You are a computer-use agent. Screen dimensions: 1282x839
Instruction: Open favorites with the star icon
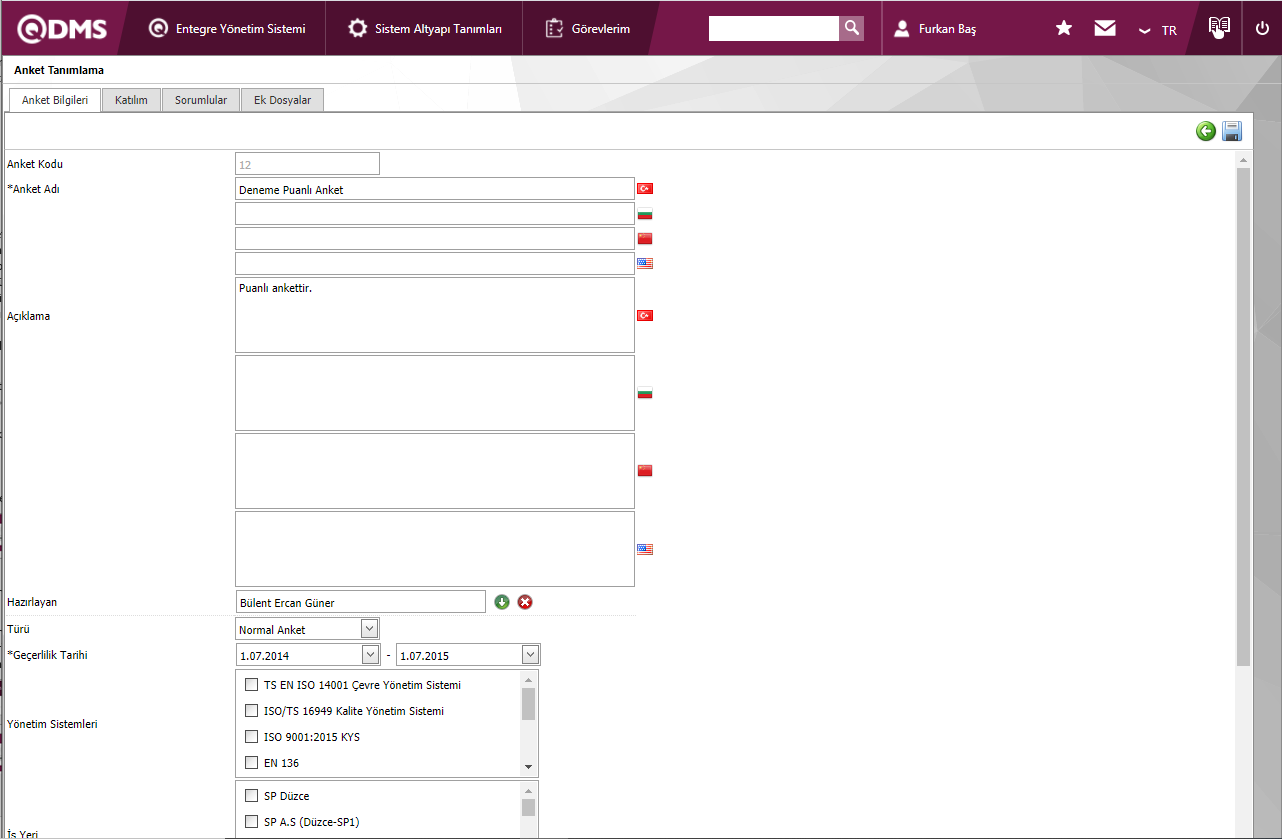pos(1064,29)
